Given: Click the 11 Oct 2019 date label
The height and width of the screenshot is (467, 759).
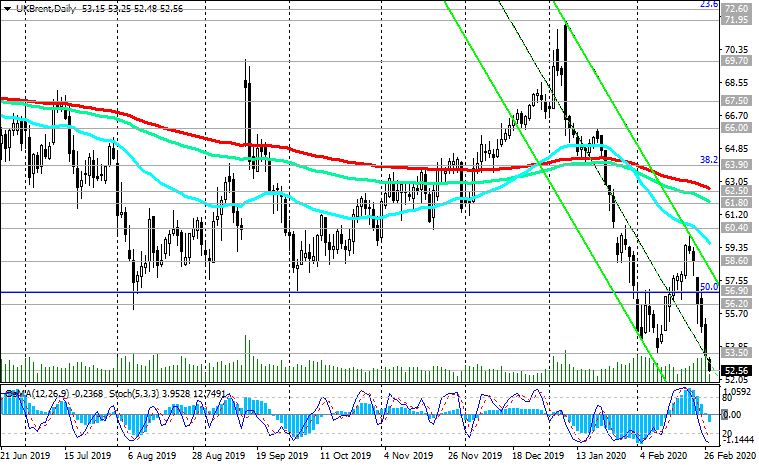Looking at the screenshot, I should point(345,456).
